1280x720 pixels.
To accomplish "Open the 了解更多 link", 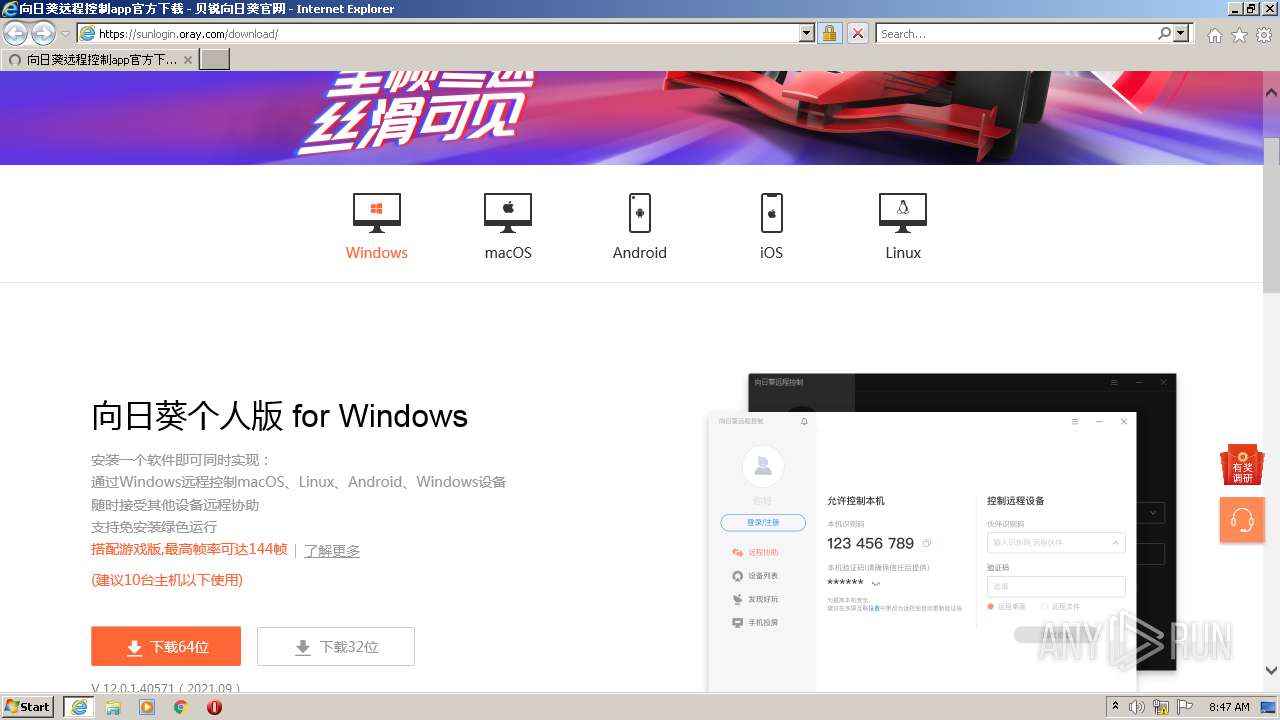I will [x=332, y=550].
